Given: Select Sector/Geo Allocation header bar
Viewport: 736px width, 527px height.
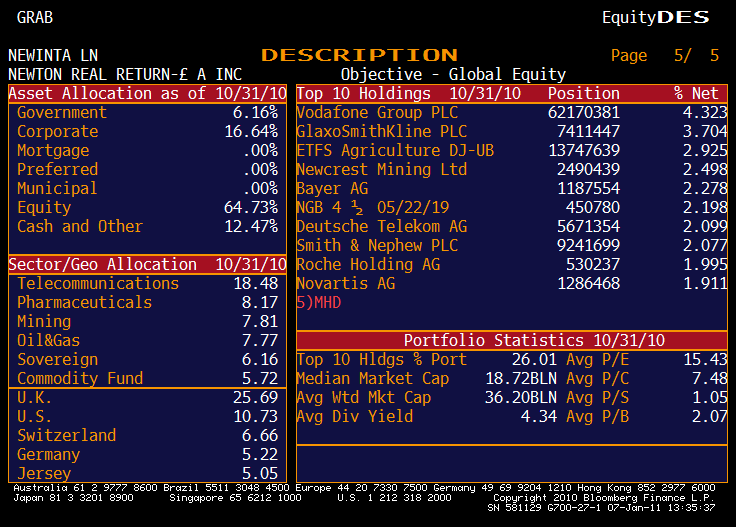Looking at the screenshot, I should (x=145, y=264).
